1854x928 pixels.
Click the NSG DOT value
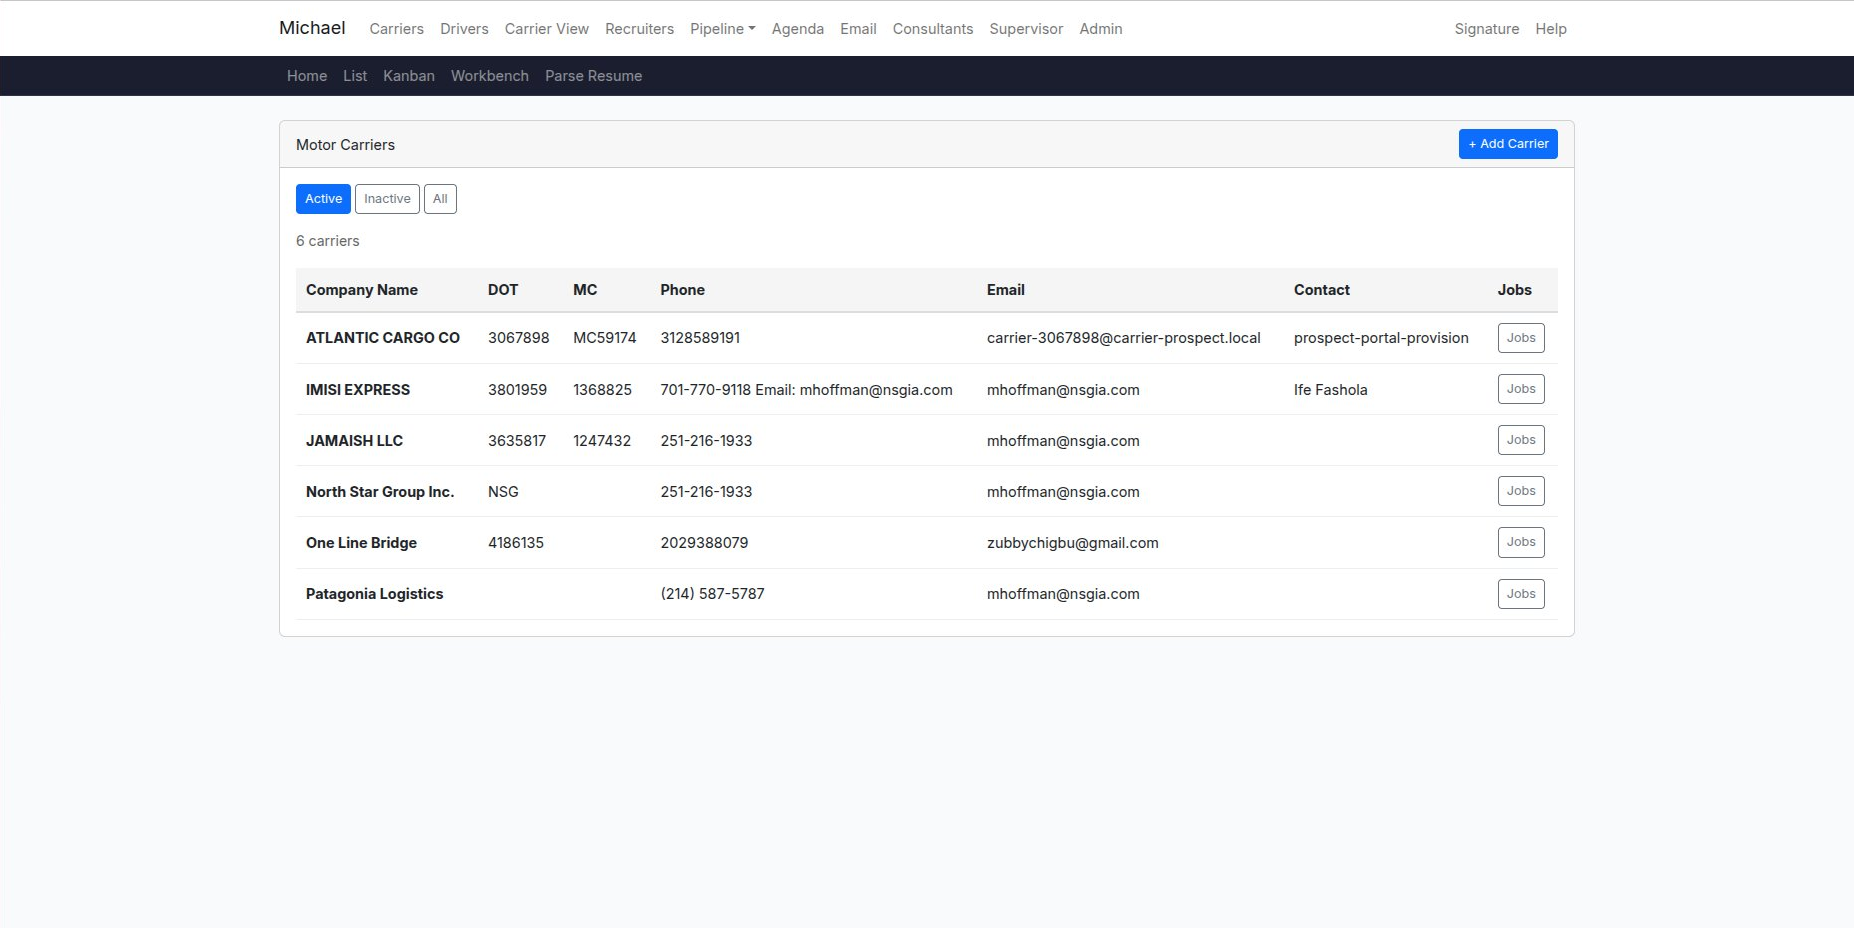503,492
